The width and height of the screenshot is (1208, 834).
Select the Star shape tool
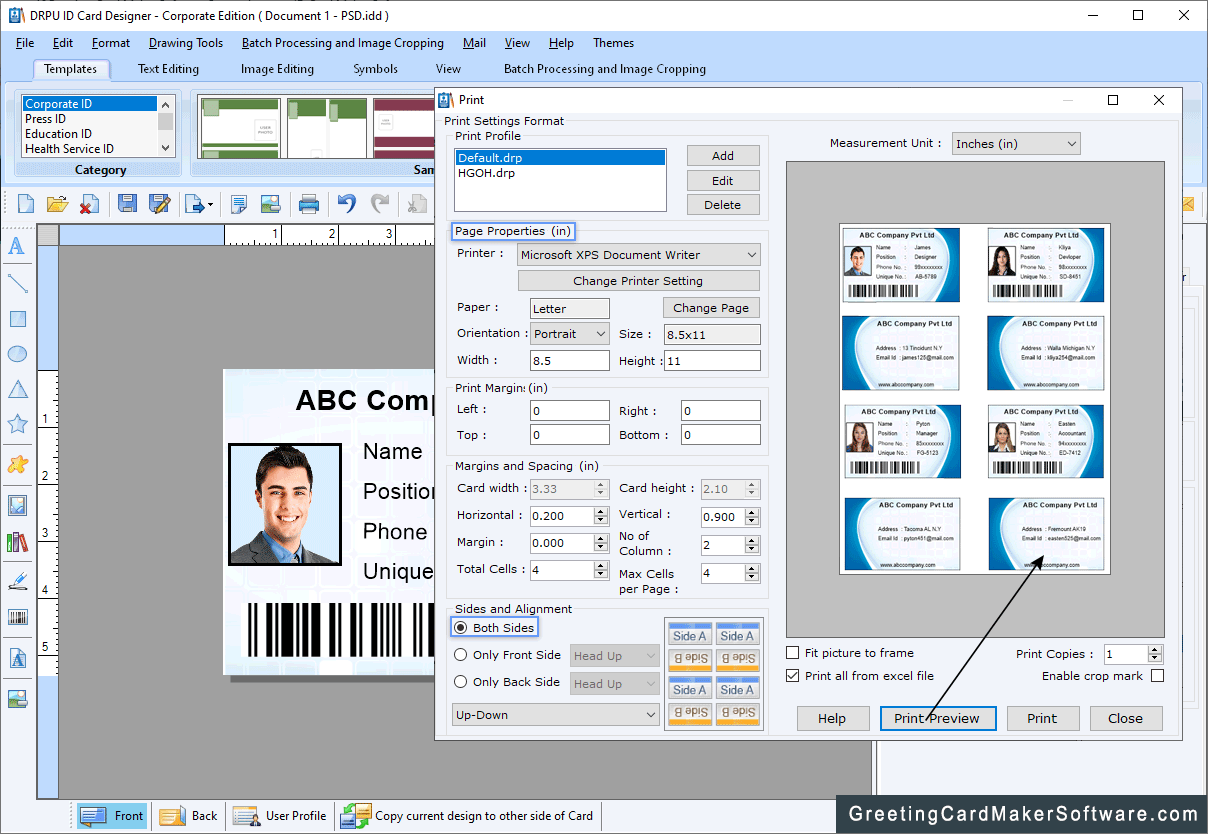(17, 424)
